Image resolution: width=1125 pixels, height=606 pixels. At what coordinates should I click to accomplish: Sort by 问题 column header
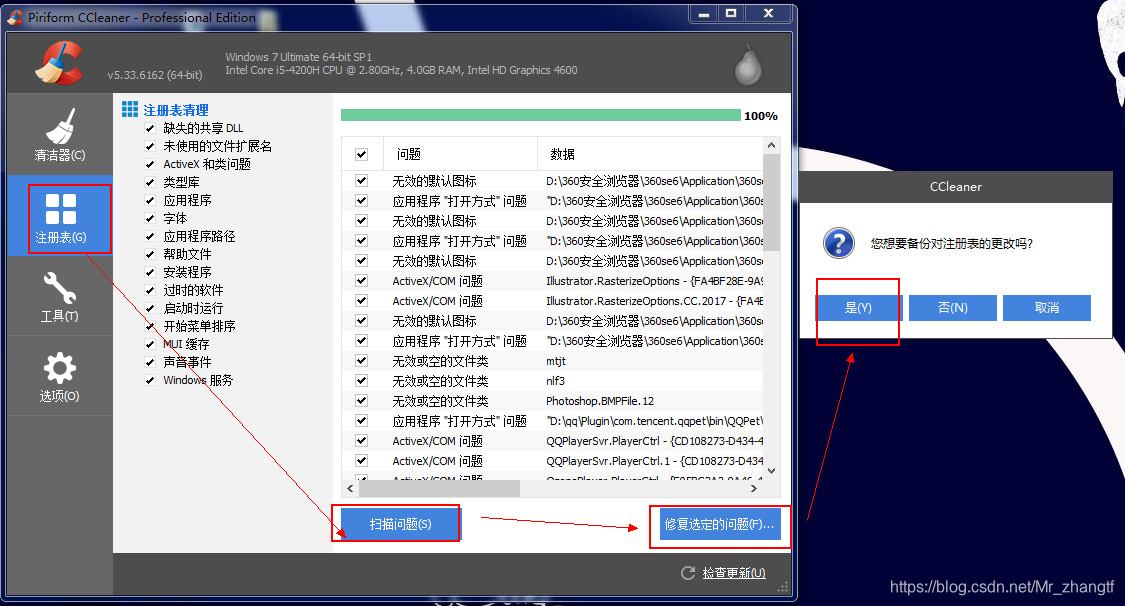(x=461, y=154)
